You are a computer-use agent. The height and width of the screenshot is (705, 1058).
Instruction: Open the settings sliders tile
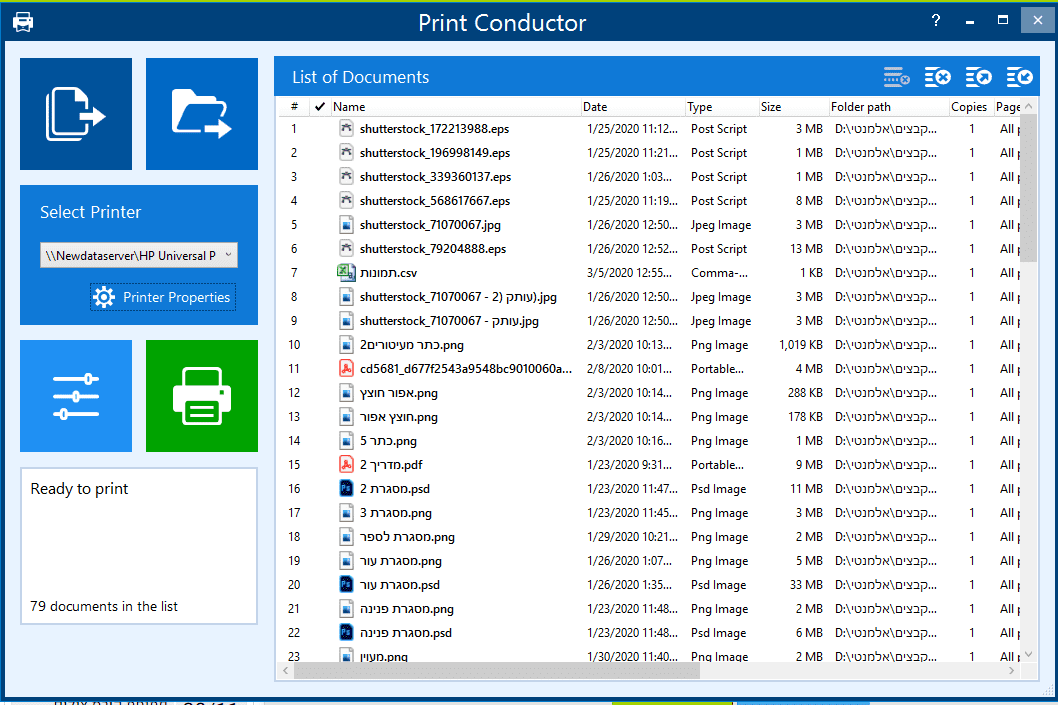click(x=76, y=396)
